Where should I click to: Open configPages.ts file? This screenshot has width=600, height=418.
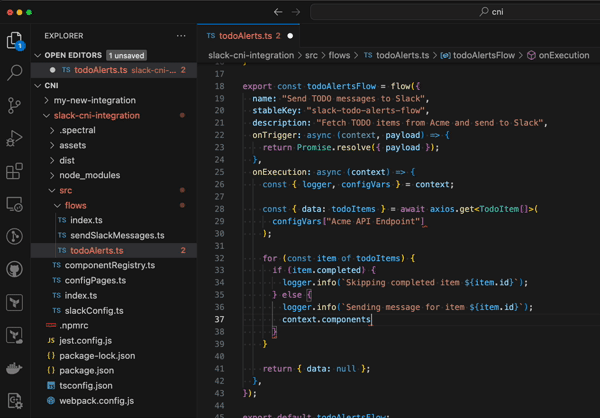[x=114, y=281]
